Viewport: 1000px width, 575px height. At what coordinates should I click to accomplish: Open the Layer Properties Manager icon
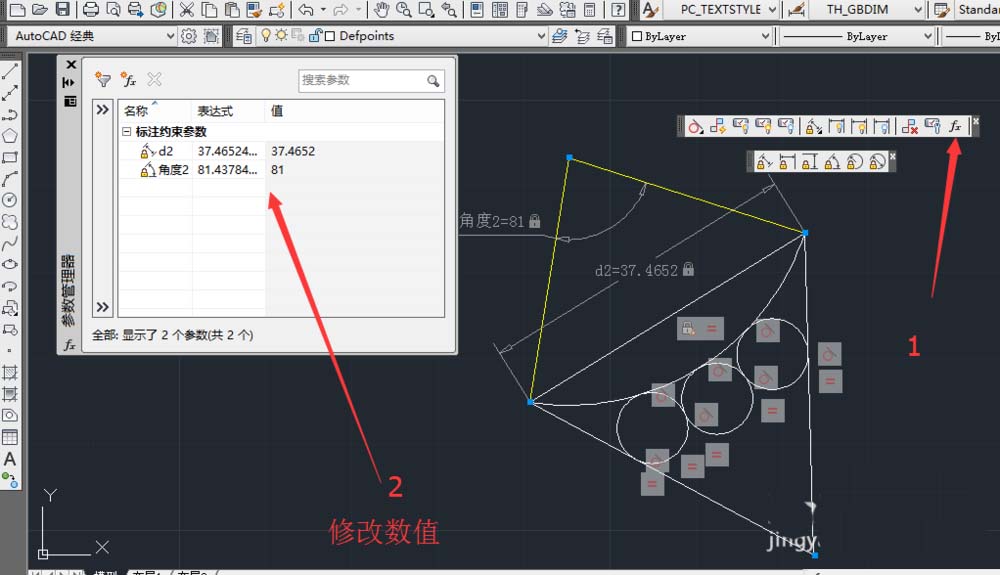pos(244,36)
